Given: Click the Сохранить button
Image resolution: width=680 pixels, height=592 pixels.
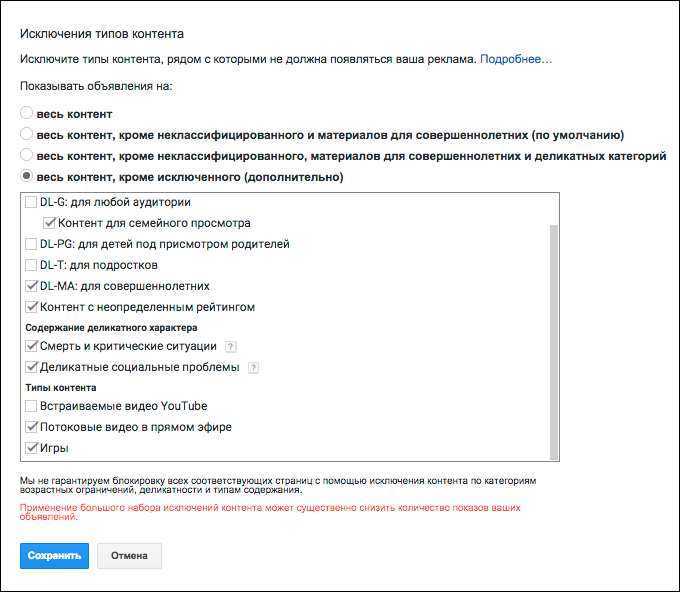Looking at the screenshot, I should (x=54, y=556).
